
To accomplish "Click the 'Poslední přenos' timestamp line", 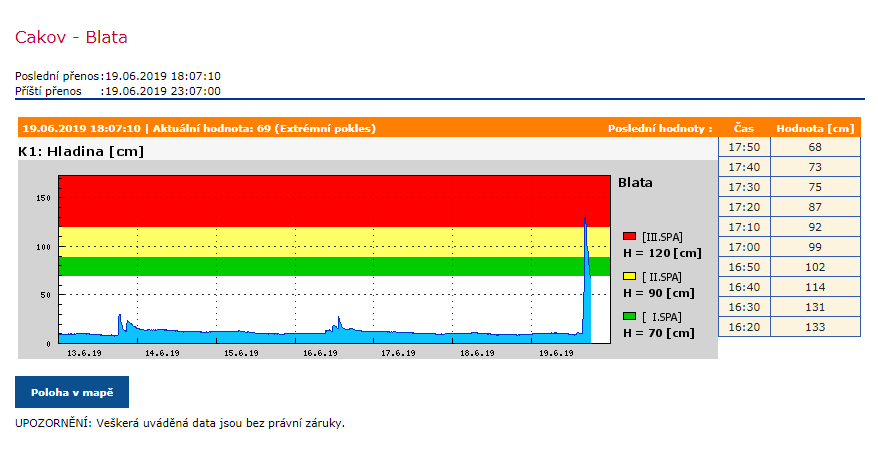I will pos(118,76).
